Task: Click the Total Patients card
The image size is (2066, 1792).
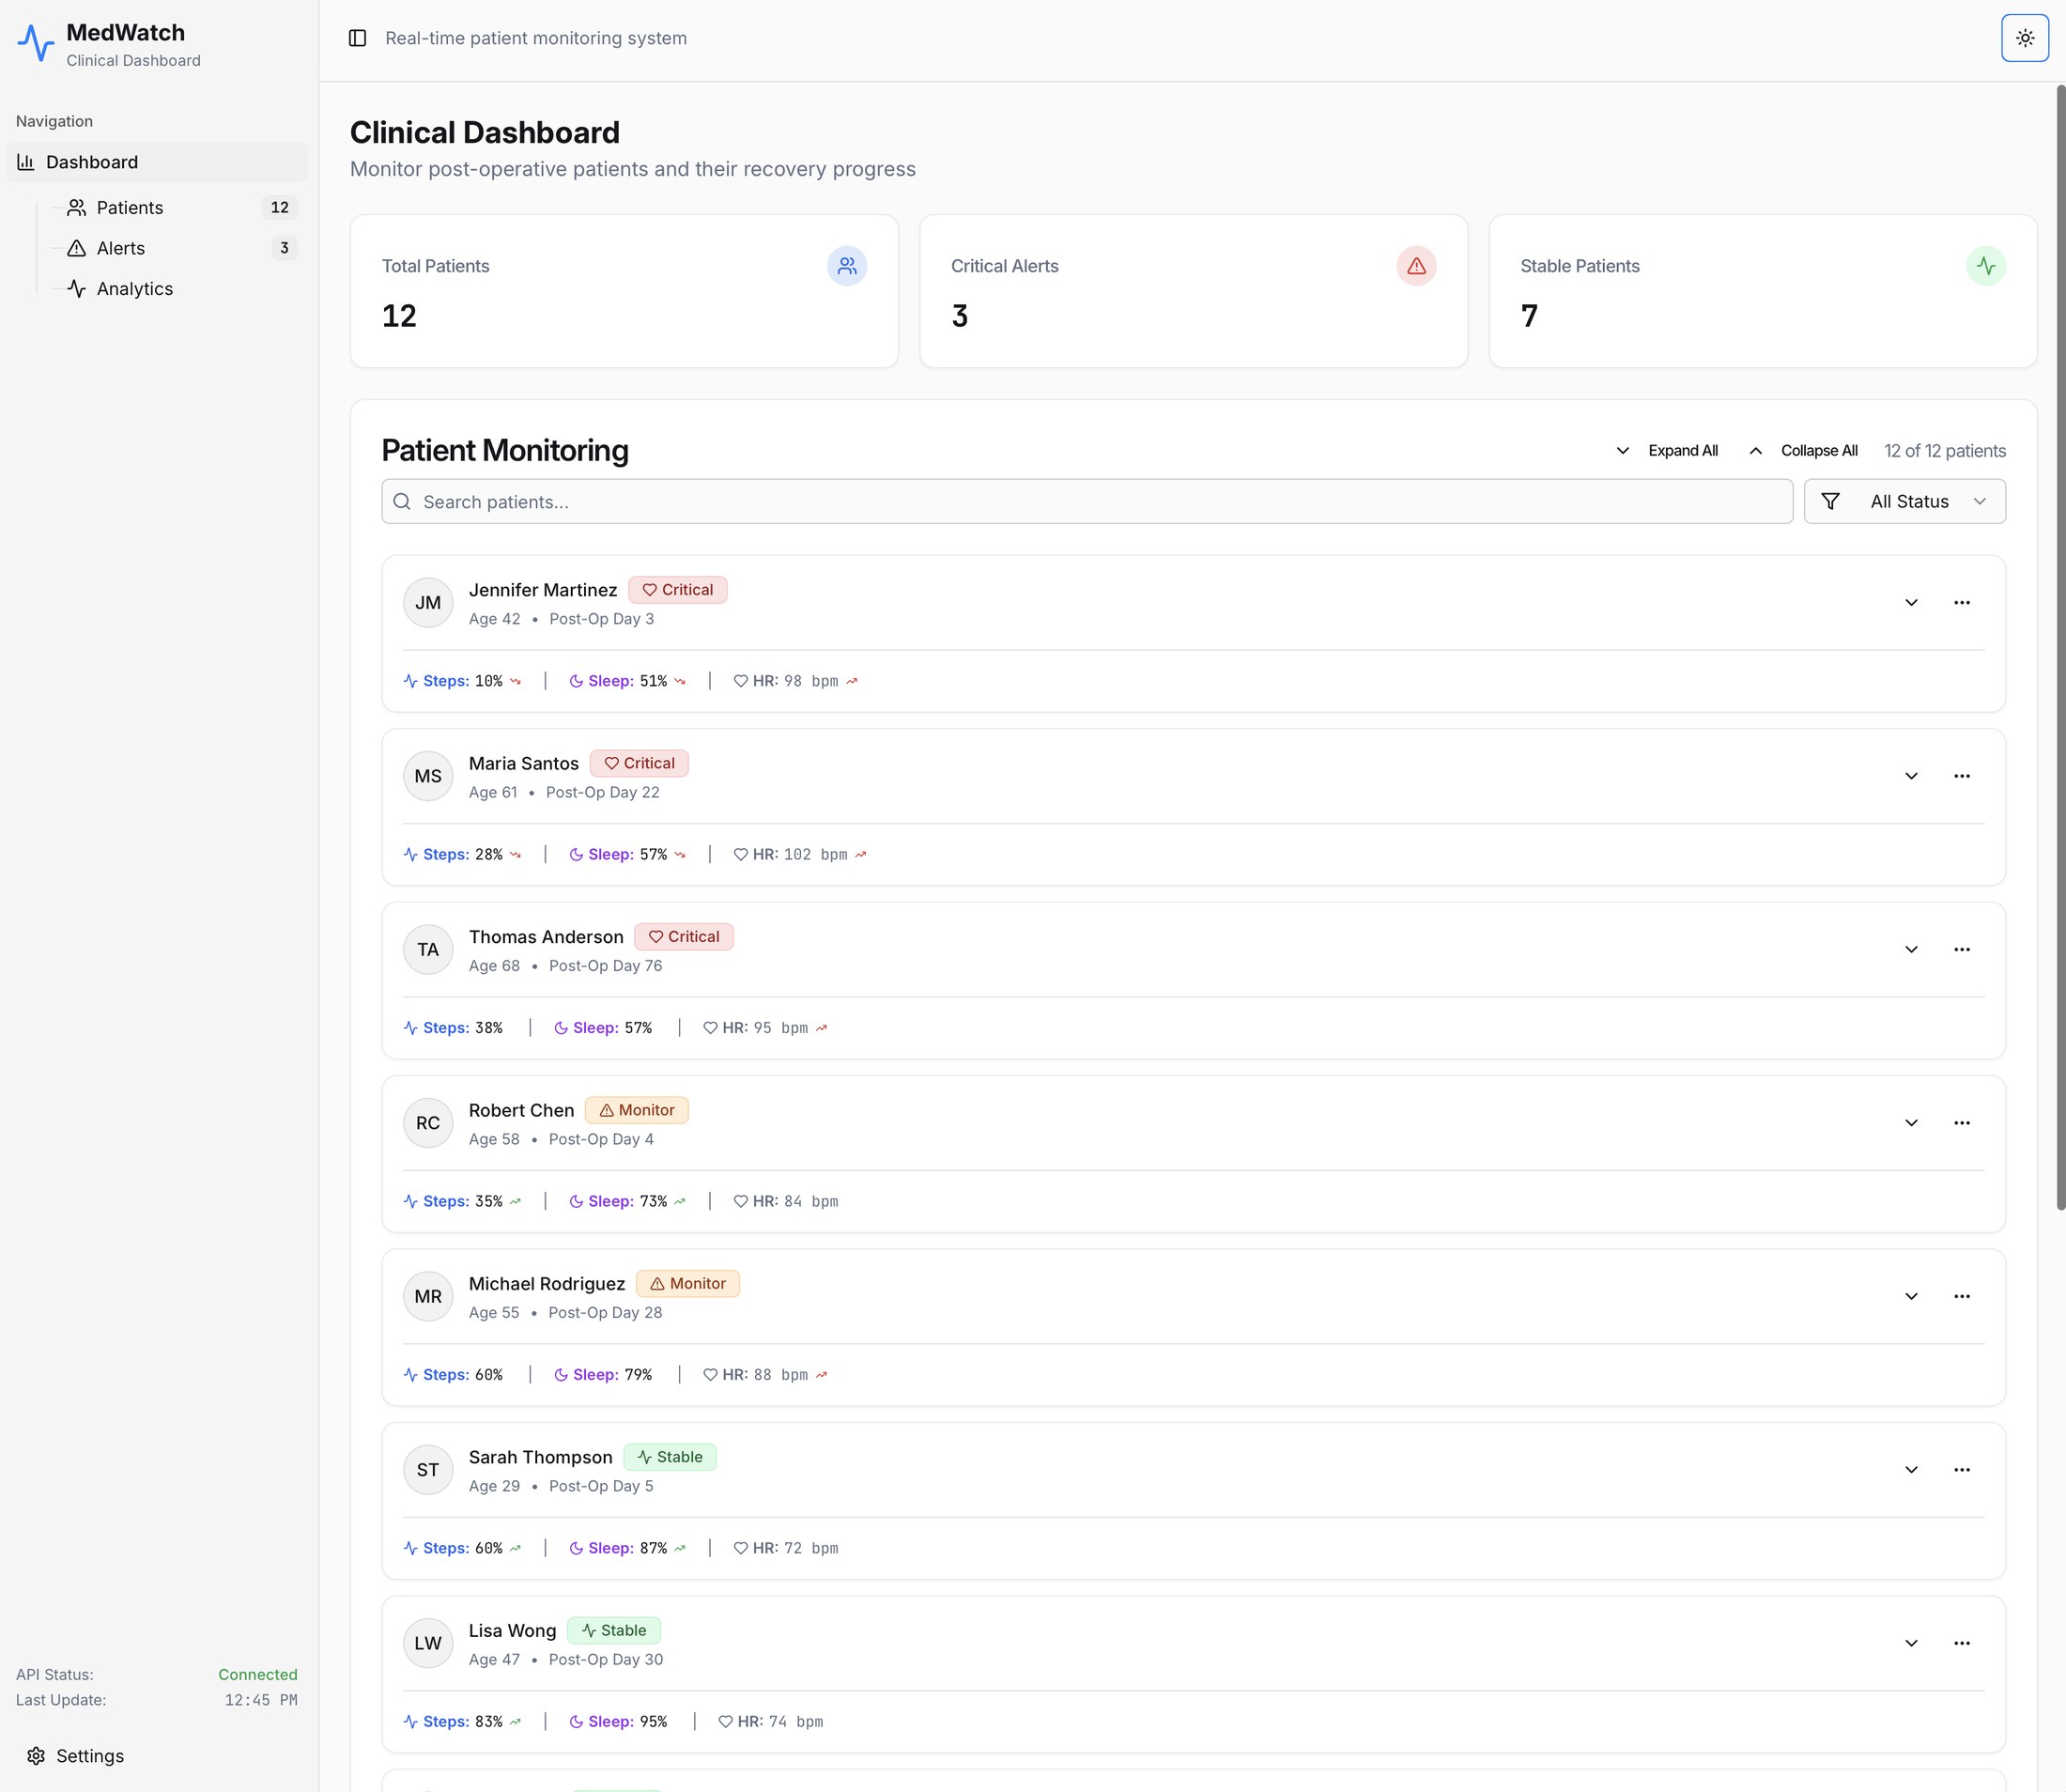Action: tap(624, 291)
